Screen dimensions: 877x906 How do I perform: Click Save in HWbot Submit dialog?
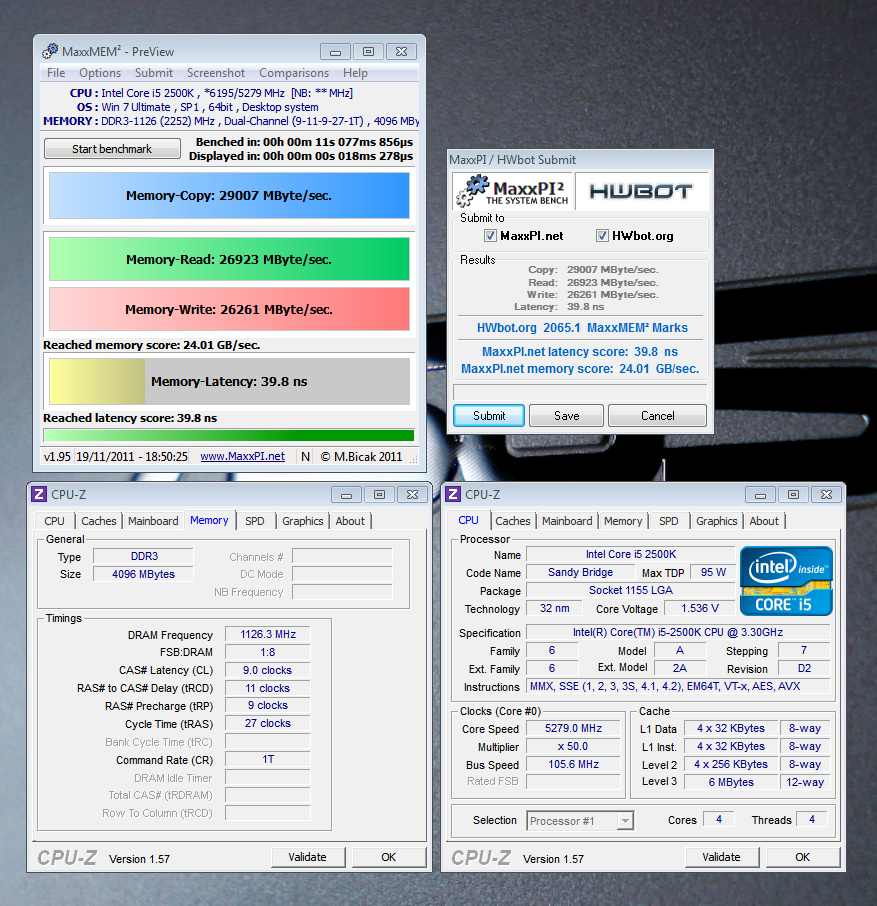point(566,415)
